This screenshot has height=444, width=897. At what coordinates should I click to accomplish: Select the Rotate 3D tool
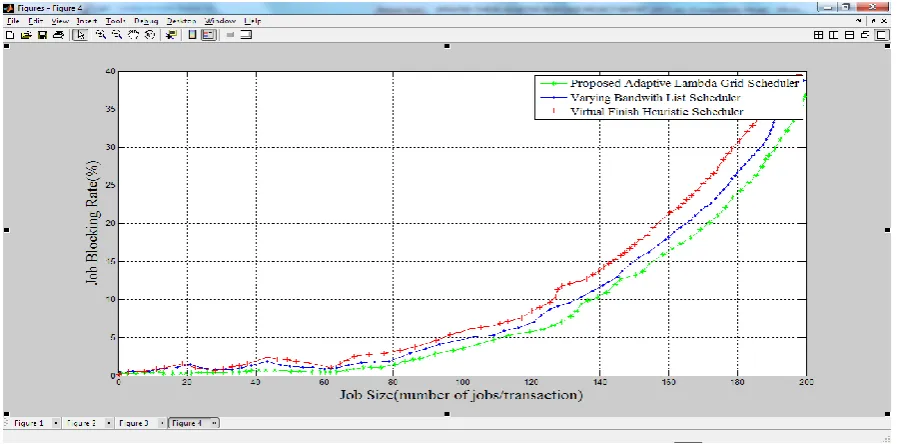pos(149,35)
